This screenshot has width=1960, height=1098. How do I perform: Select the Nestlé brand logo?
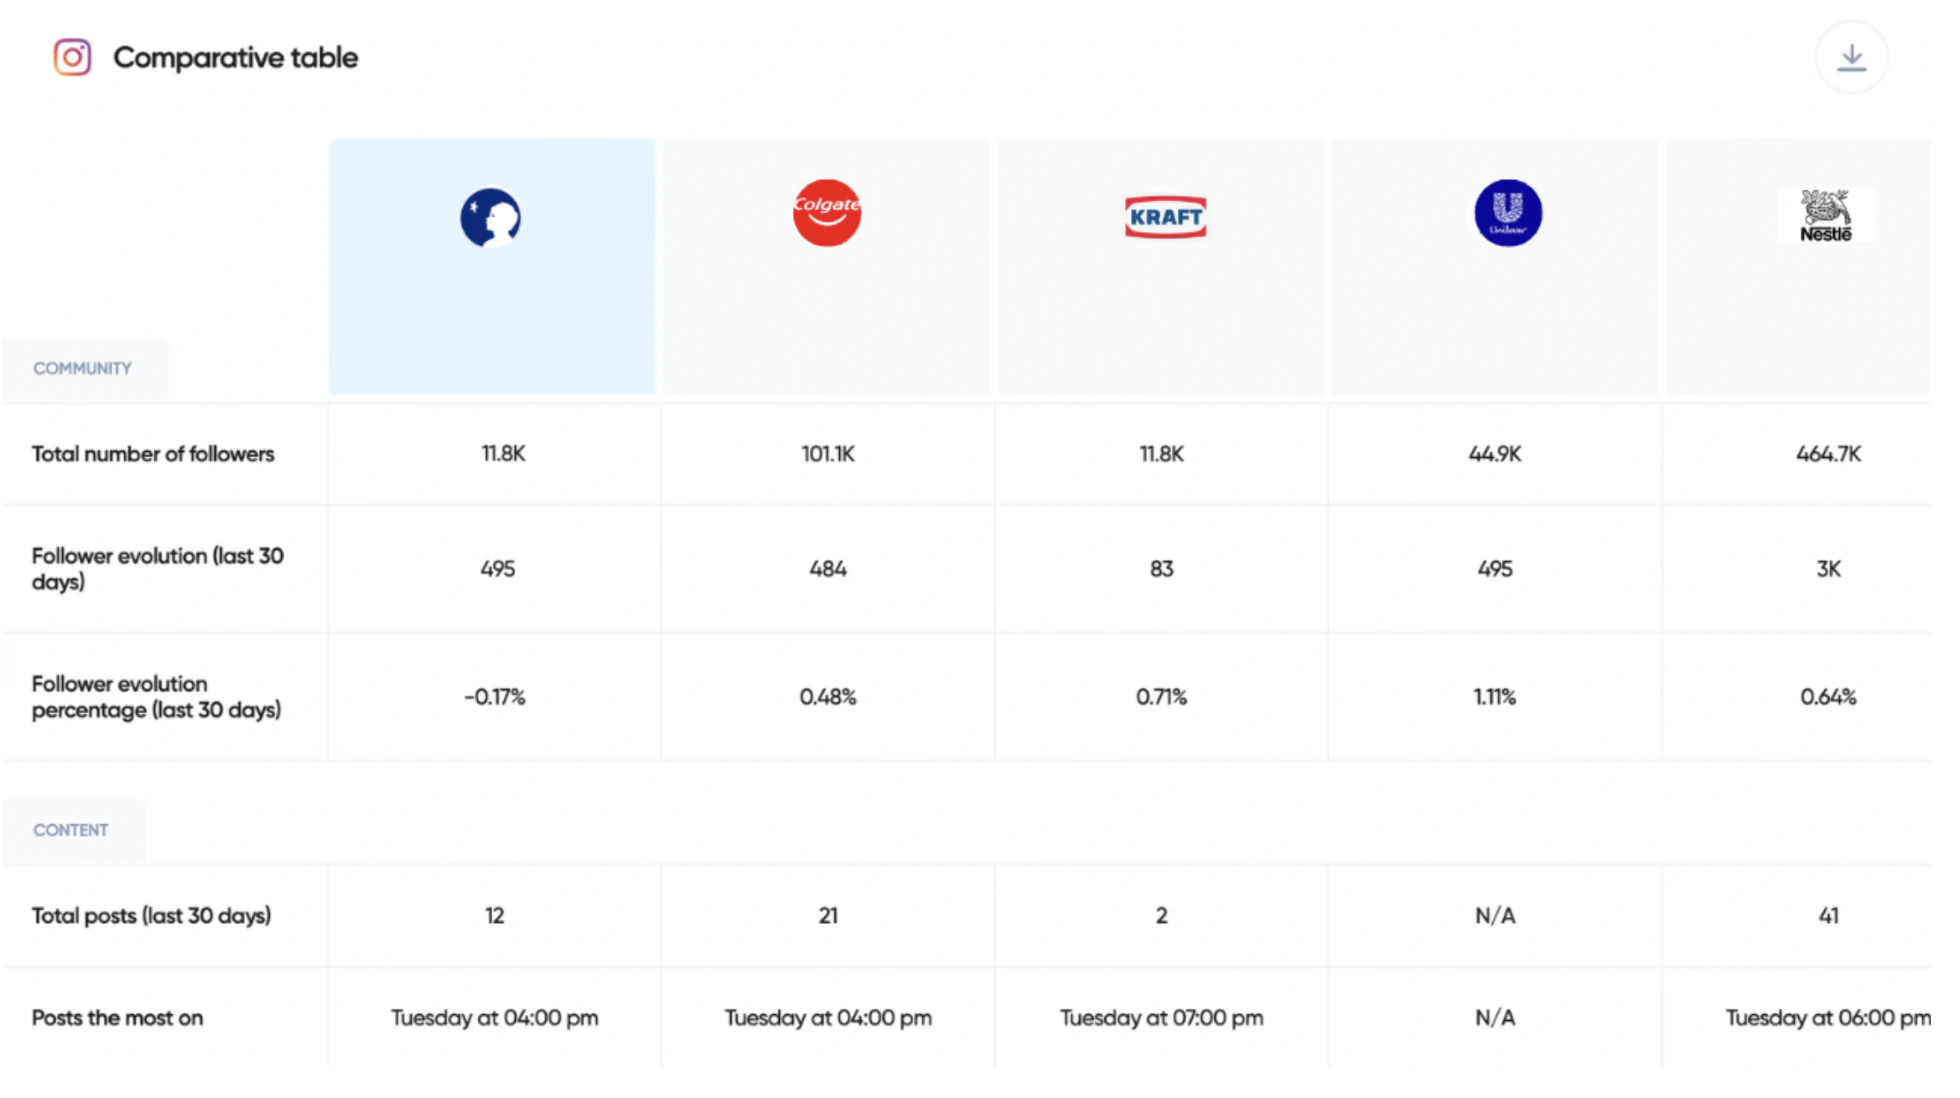(1826, 216)
